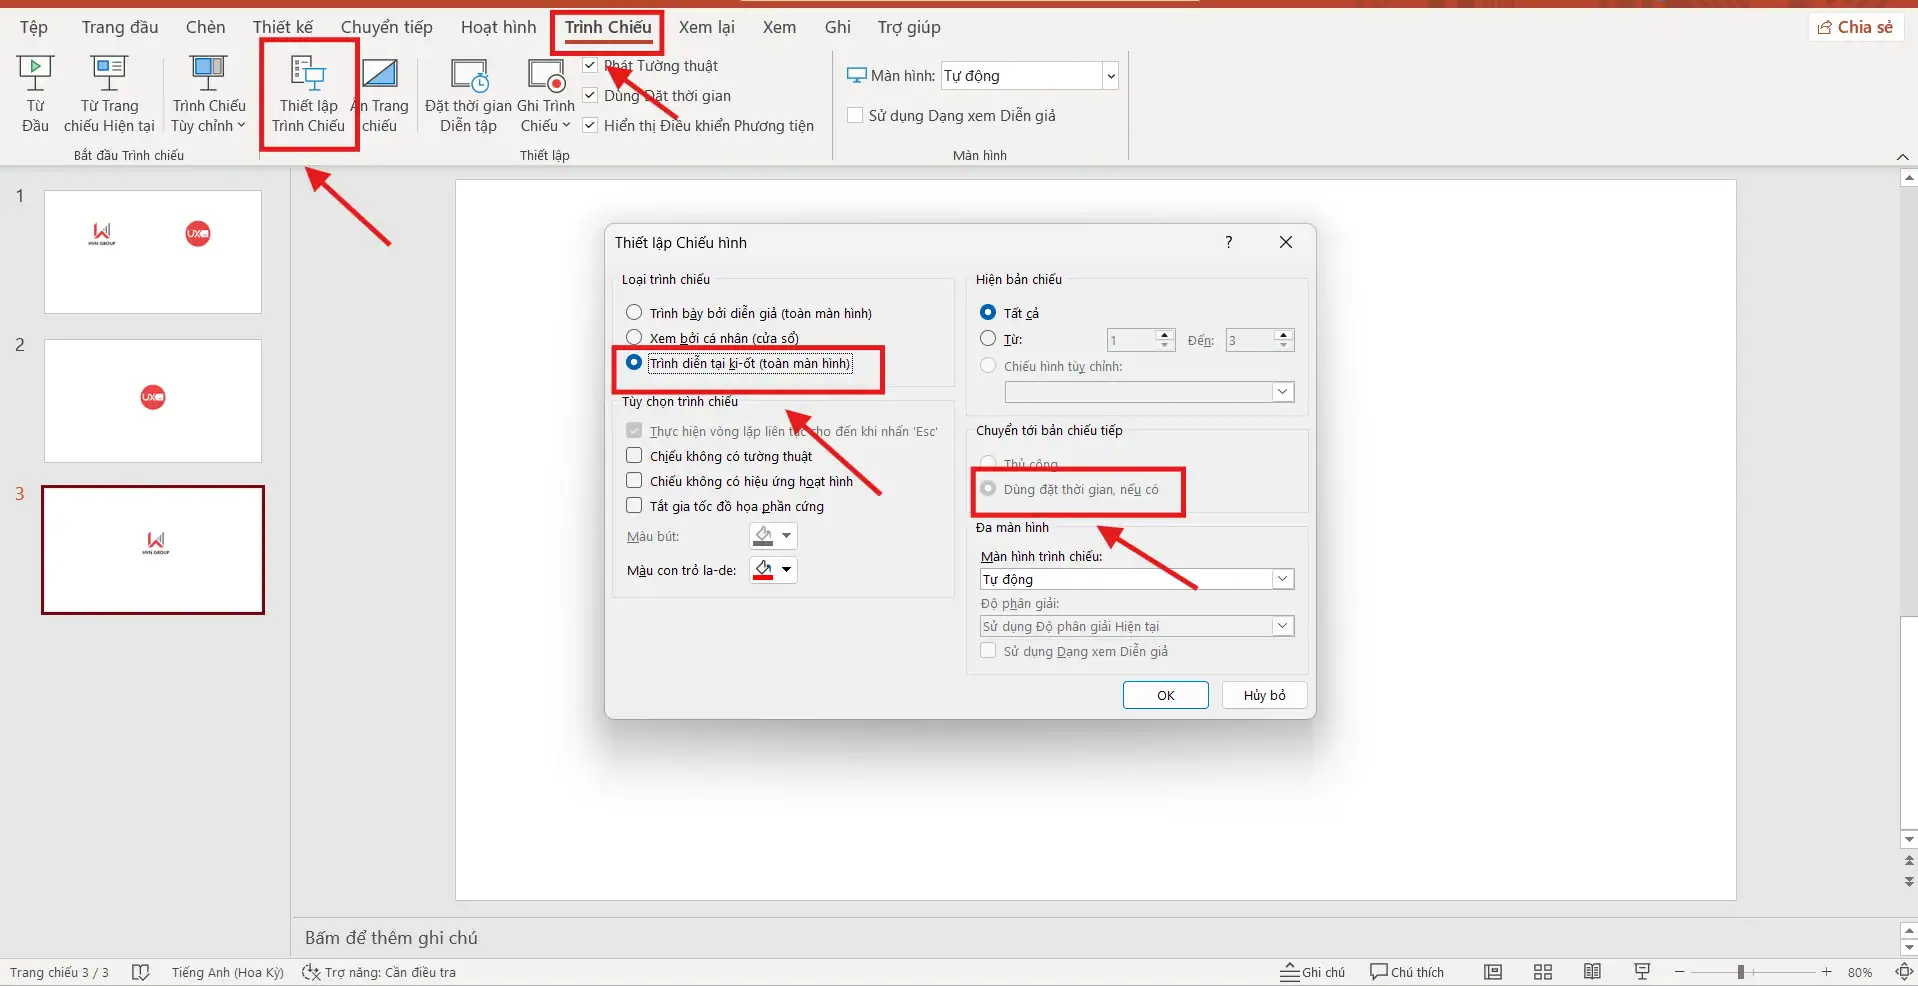Screen dimensions: 1918x986
Task: Open Màu con trỏ la-de color picker
Action: 773,570
